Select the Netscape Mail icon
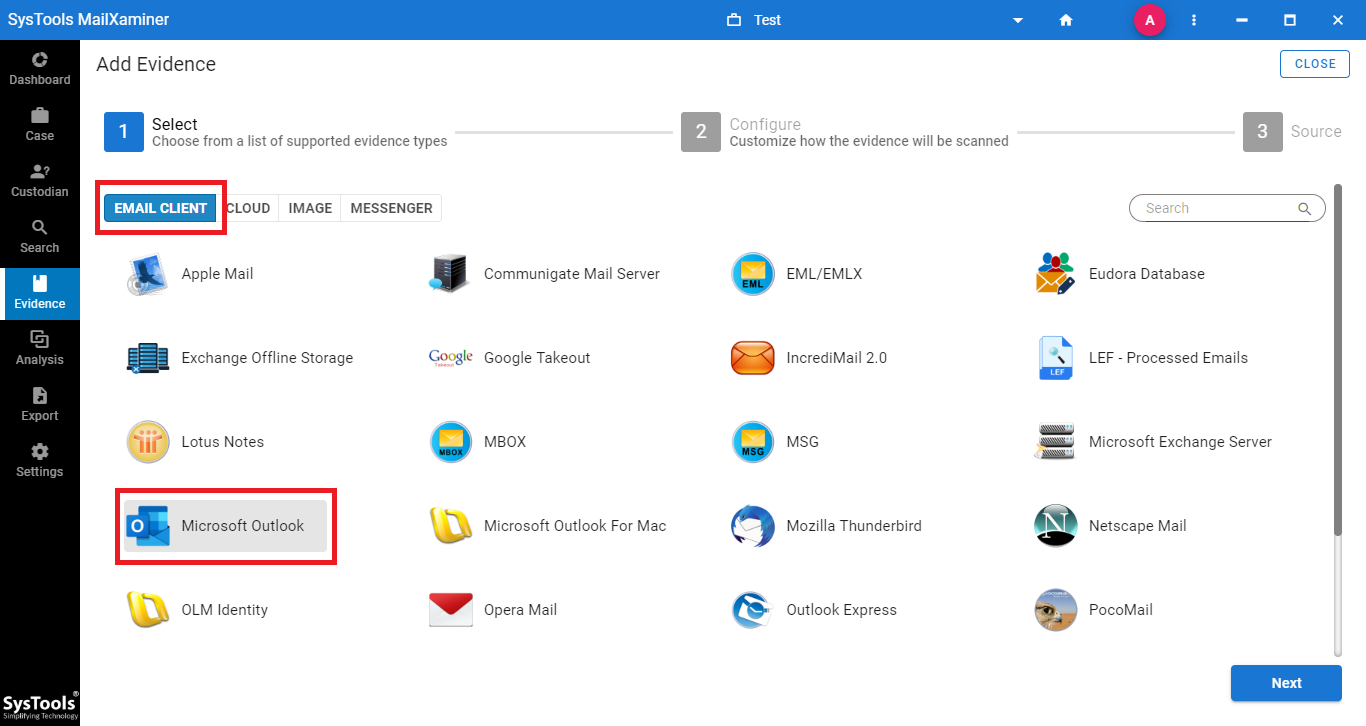1366x726 pixels. coord(1055,526)
